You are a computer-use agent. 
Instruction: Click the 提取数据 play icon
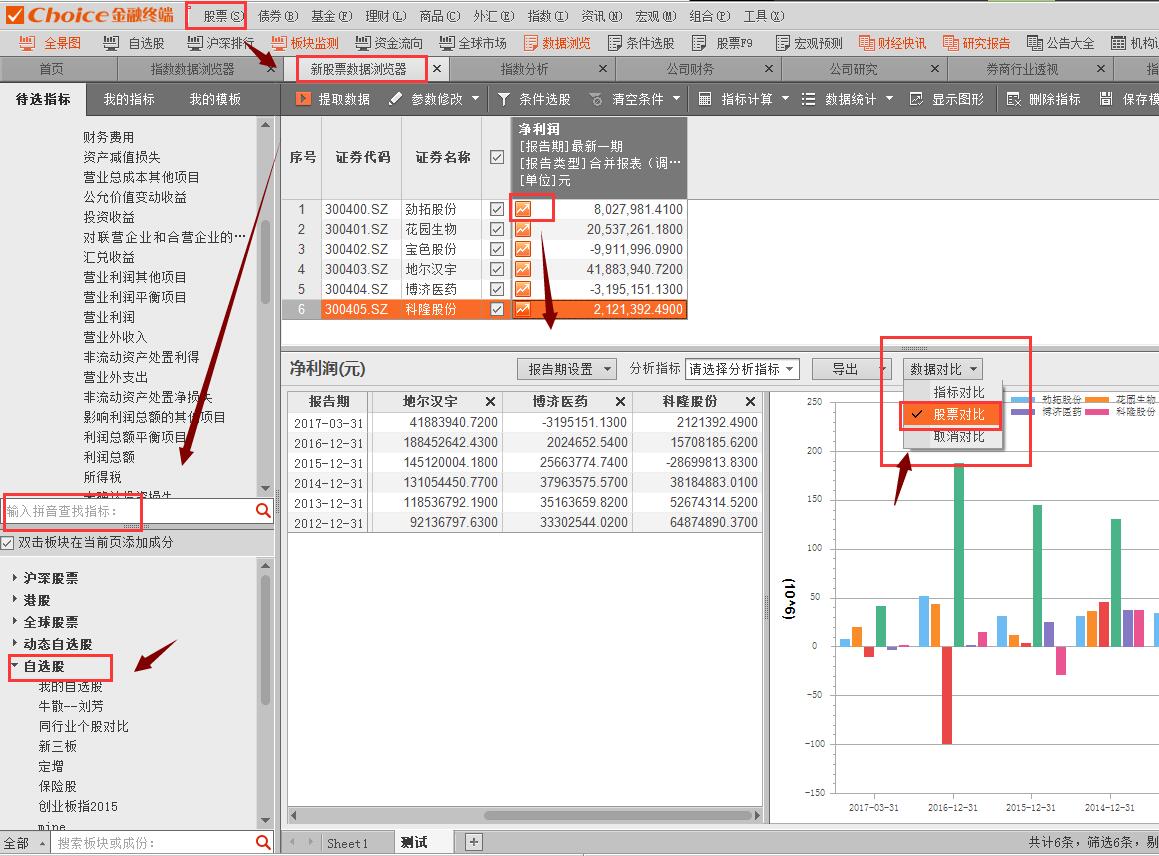tap(303, 99)
